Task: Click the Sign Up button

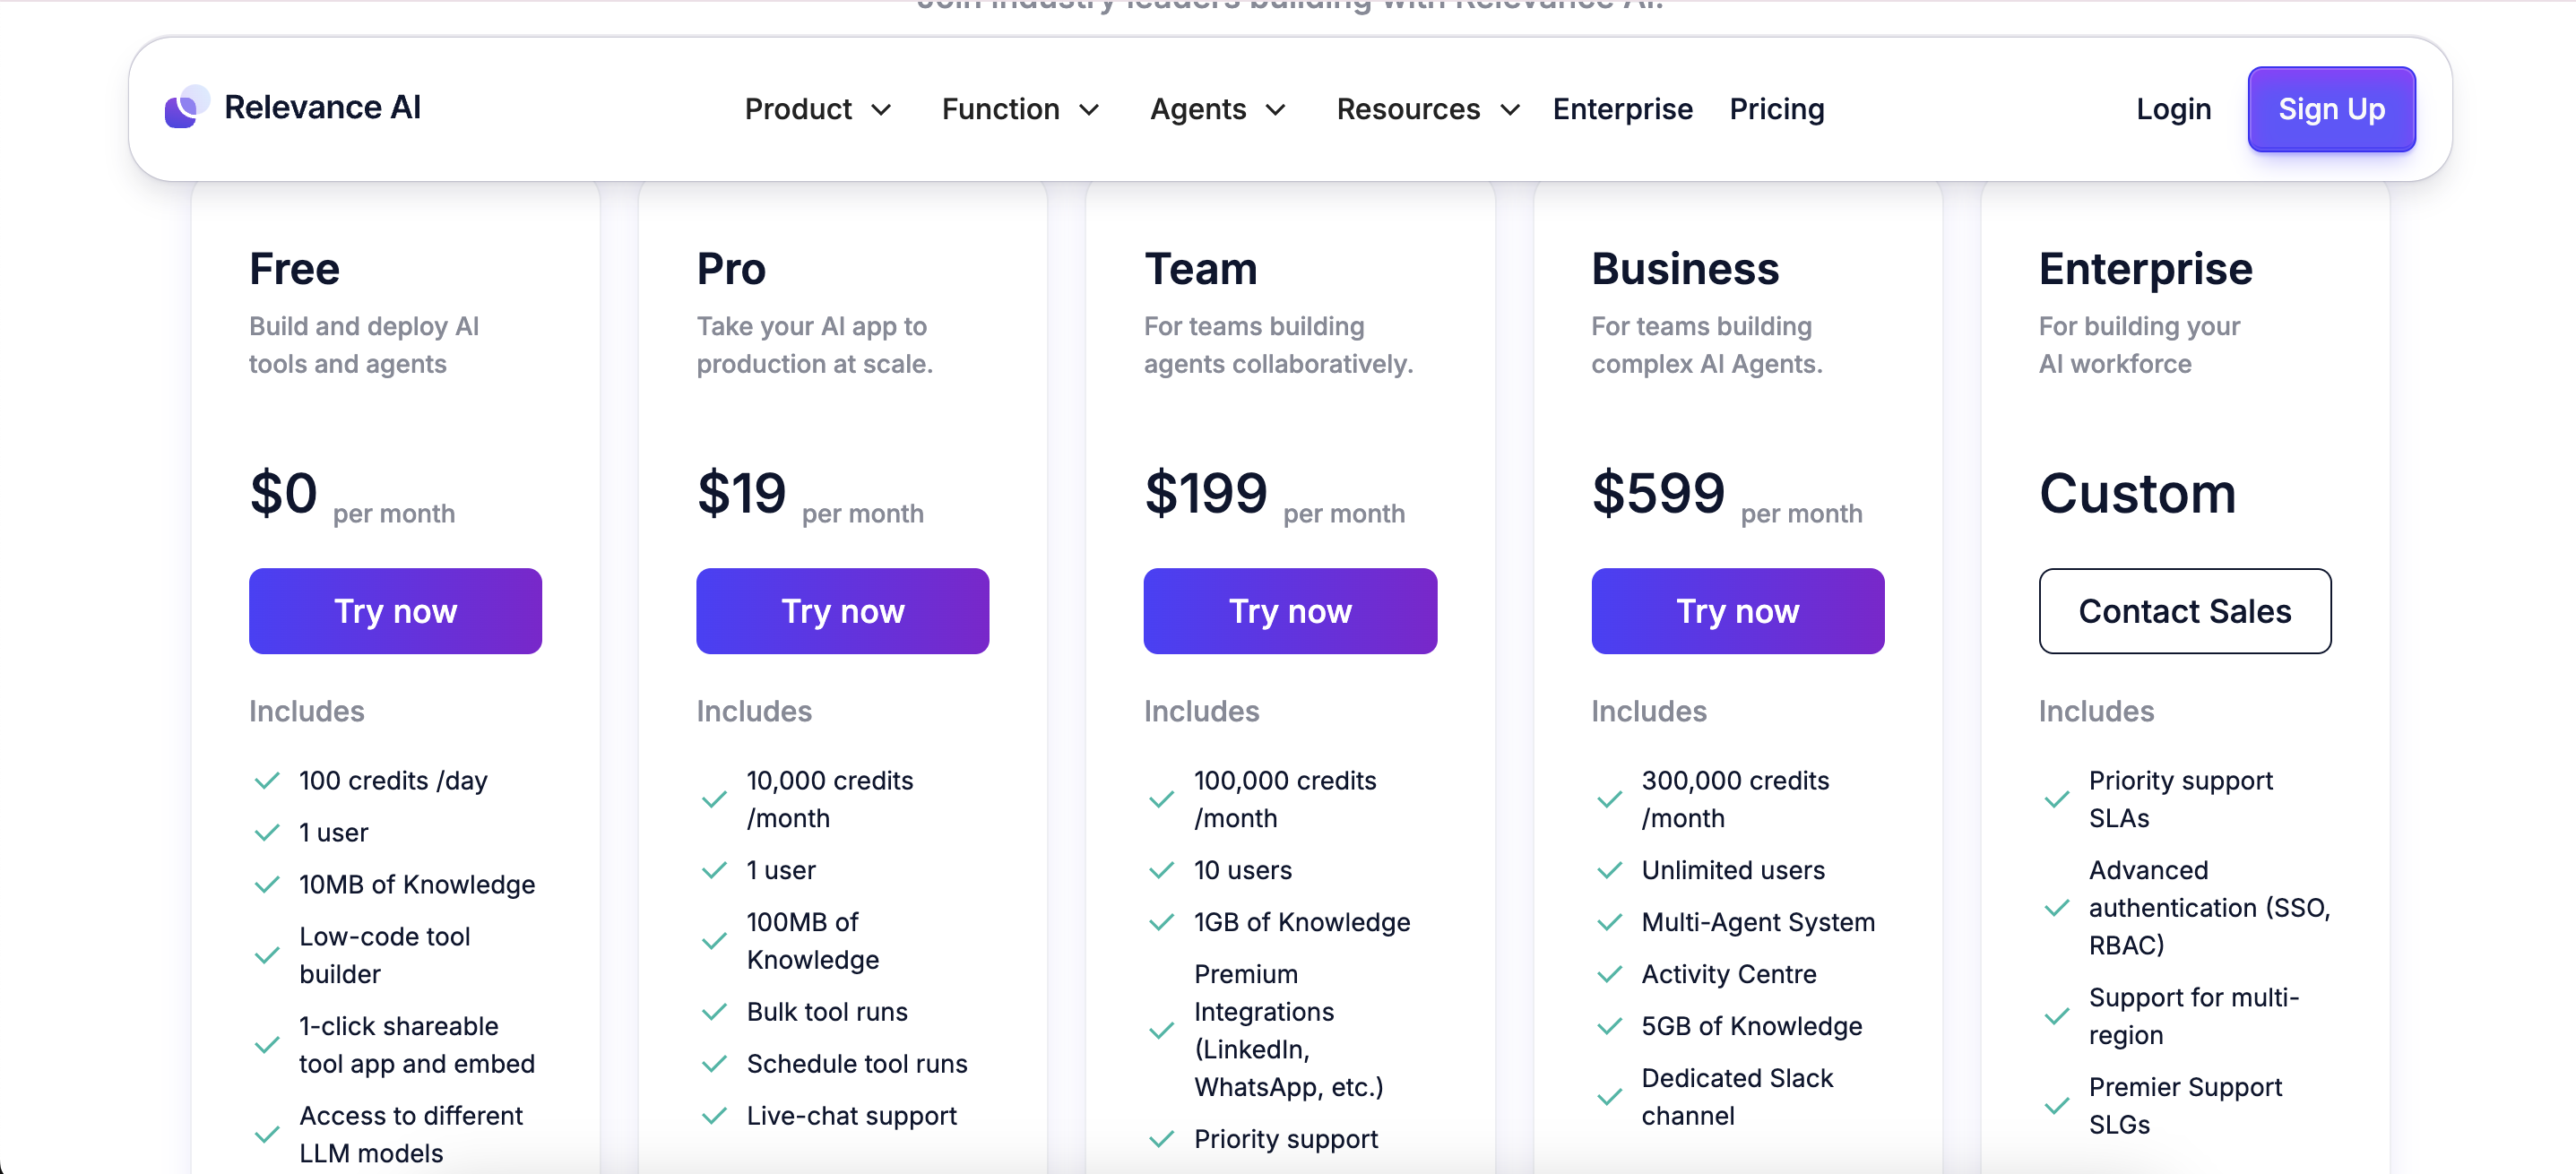Action: click(x=2330, y=109)
